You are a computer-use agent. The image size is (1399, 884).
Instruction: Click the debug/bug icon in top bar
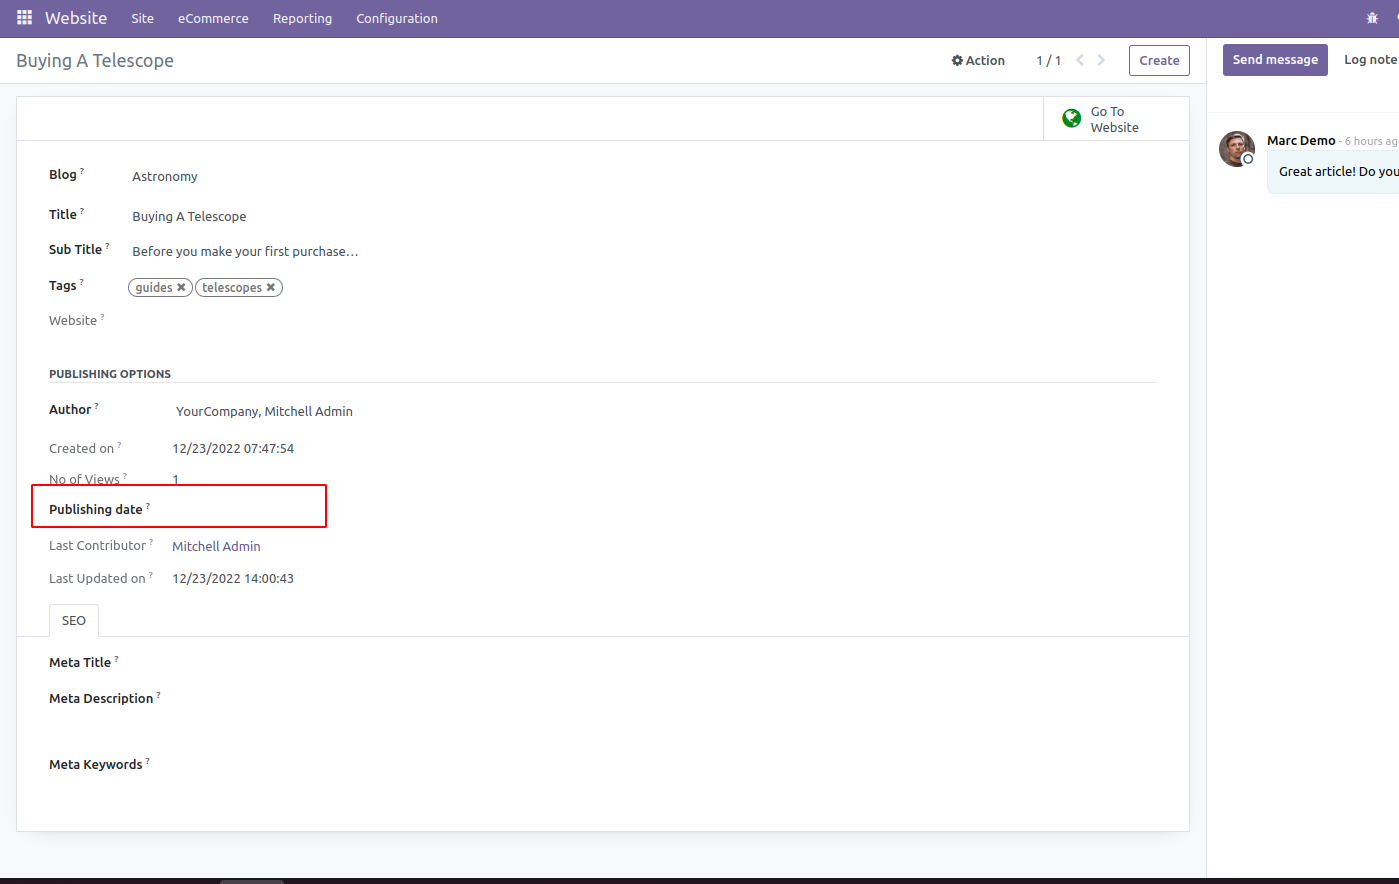(1371, 18)
